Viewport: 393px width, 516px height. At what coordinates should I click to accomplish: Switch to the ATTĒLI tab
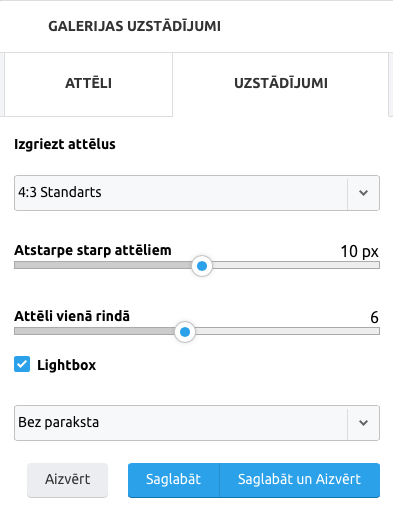coord(88,84)
